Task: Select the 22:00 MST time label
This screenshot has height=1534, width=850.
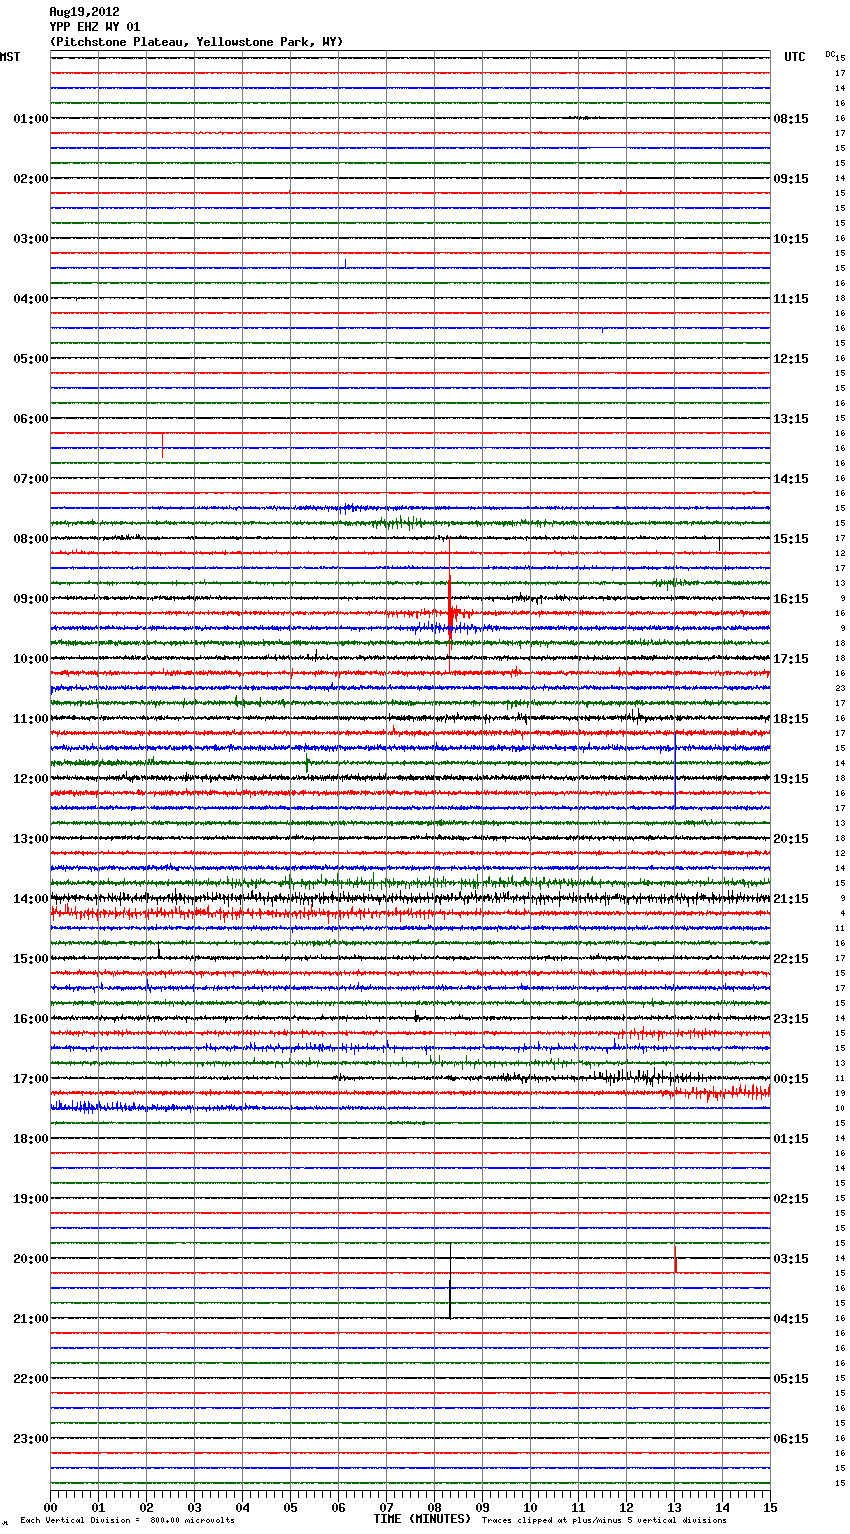Action: 30,1379
